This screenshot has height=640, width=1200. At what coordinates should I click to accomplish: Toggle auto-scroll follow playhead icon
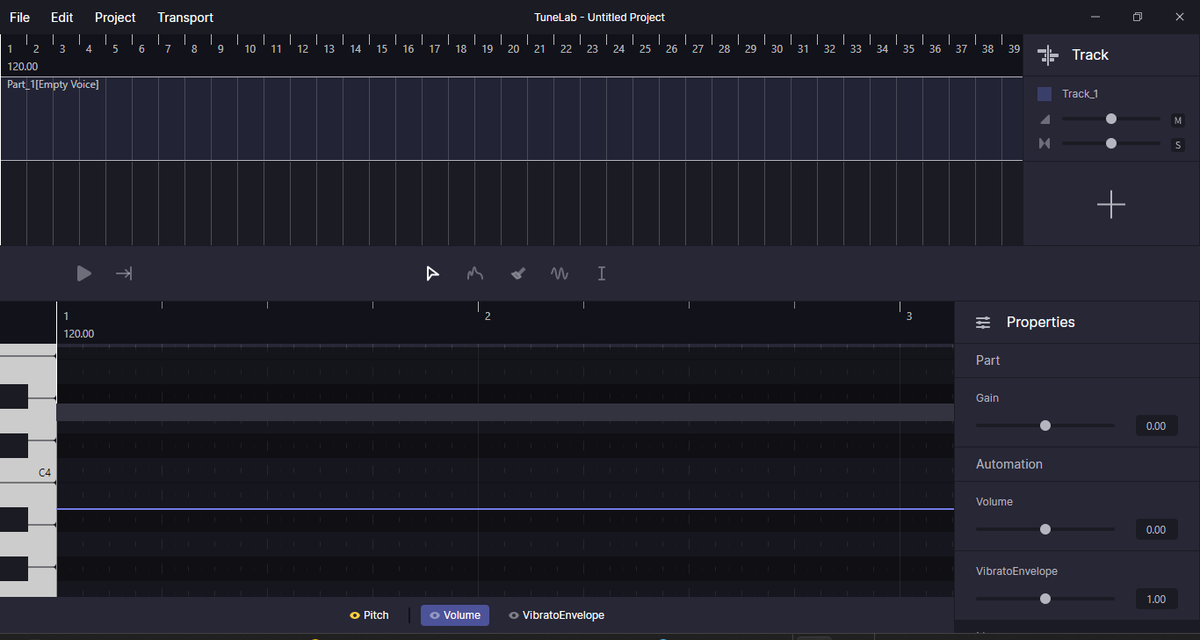point(124,273)
